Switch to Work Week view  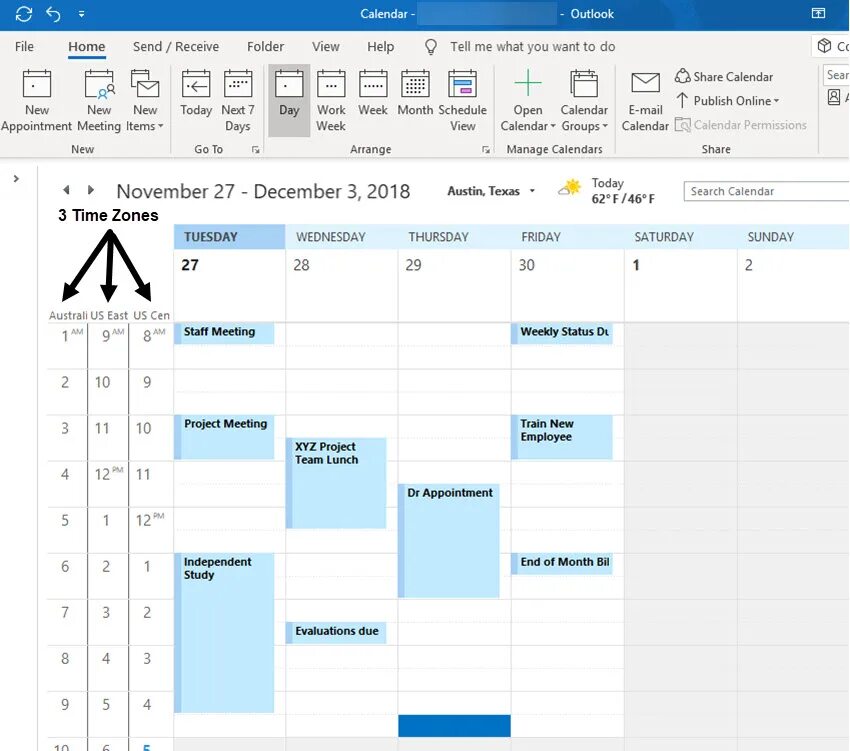point(331,101)
